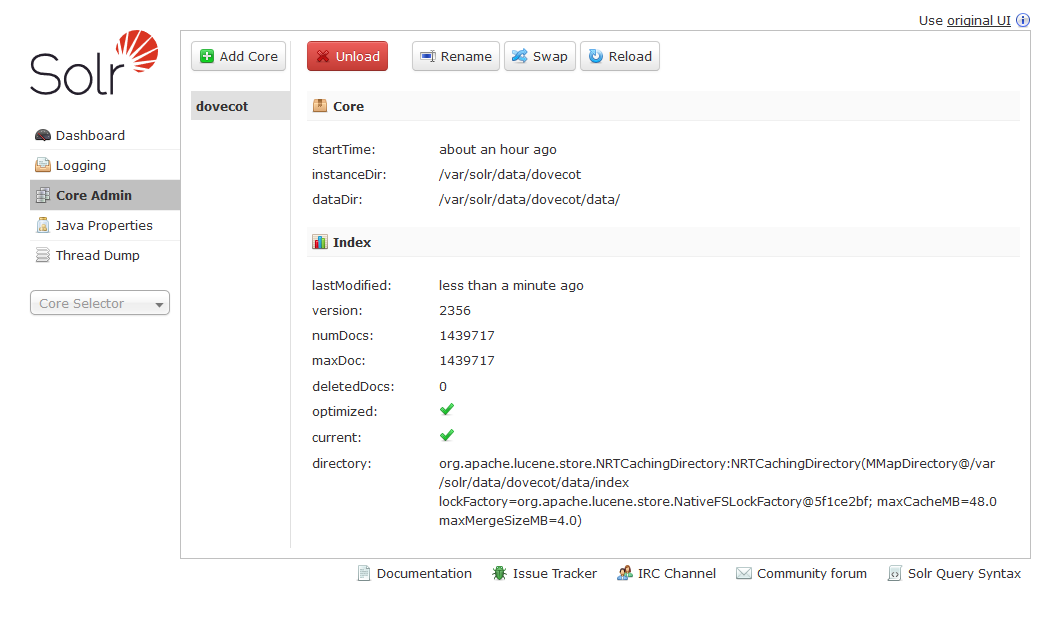Screen dimensions: 1061x619
Task: Open the Logging page
Action: point(80,166)
